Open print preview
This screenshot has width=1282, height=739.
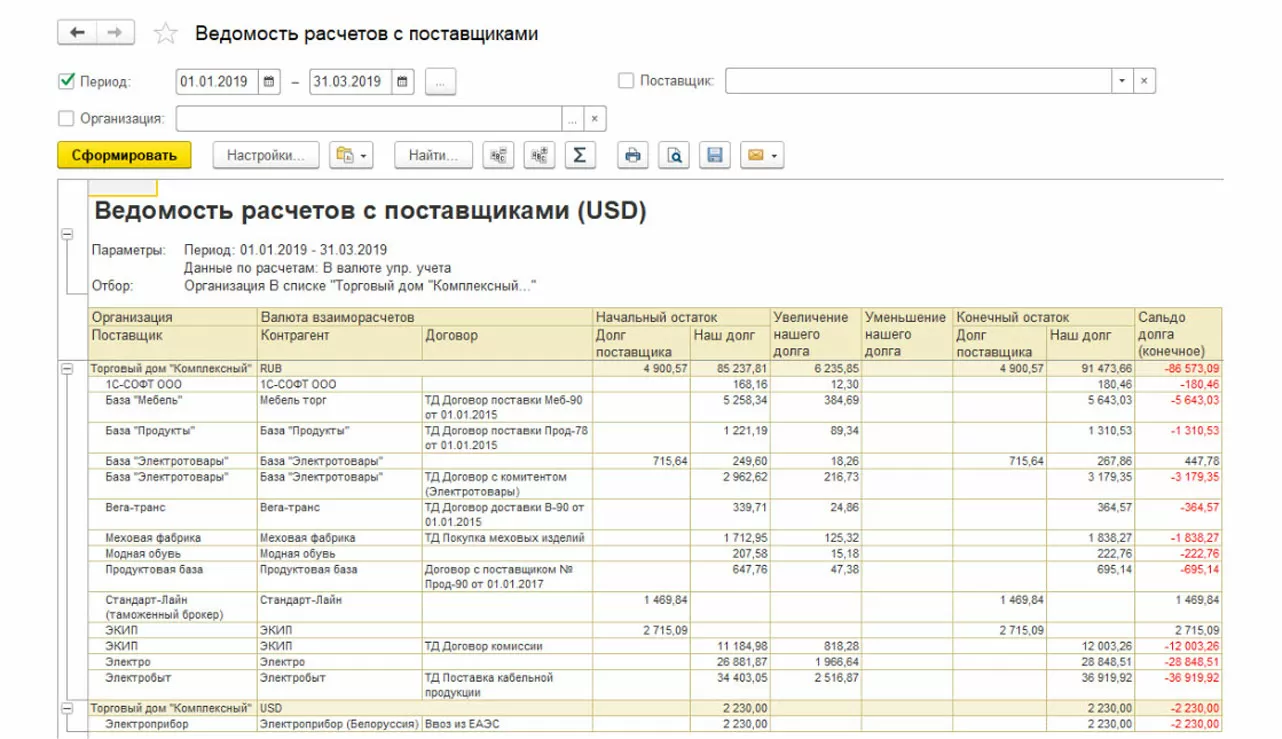tap(674, 155)
